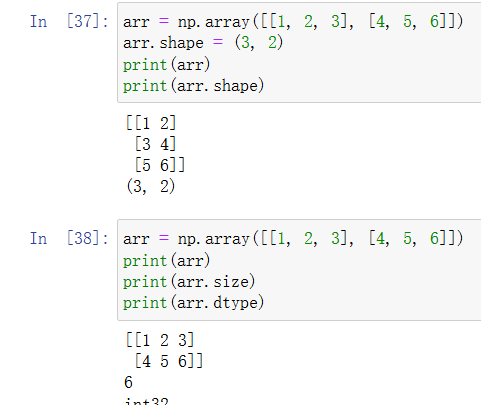
Task: Click the In [38] cell prompt
Action: (69, 239)
